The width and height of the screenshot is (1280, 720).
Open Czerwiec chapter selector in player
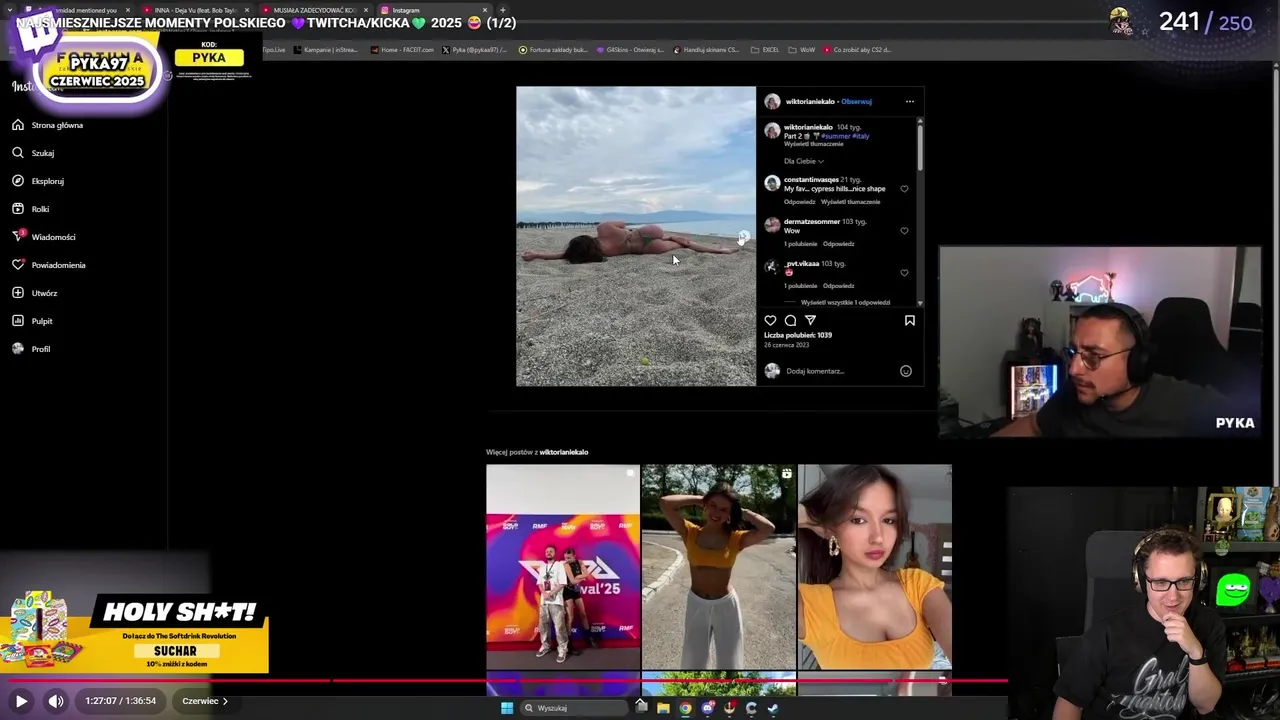coord(205,701)
